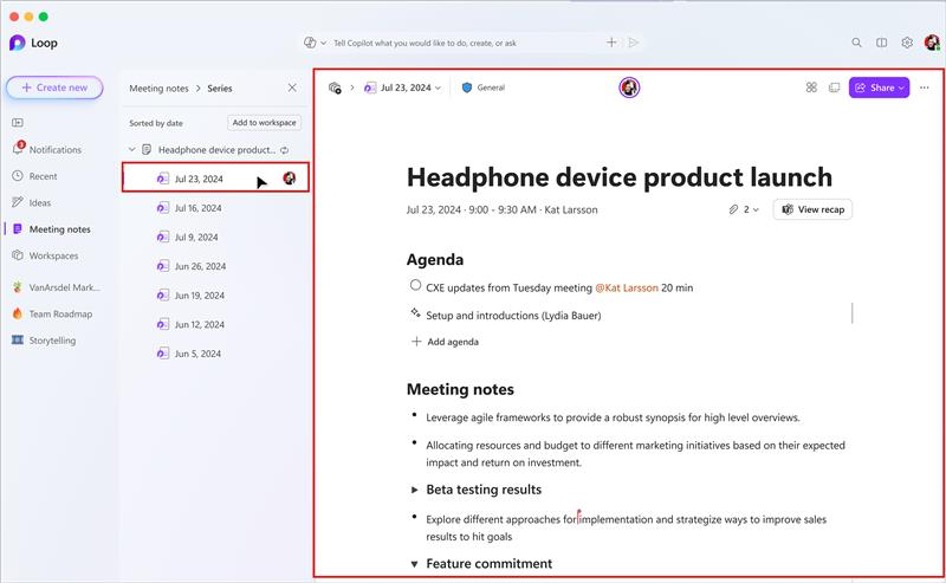The height and width of the screenshot is (584, 946).
Task: Click the Leverage agile frameworks bullet text
Action: [613, 417]
